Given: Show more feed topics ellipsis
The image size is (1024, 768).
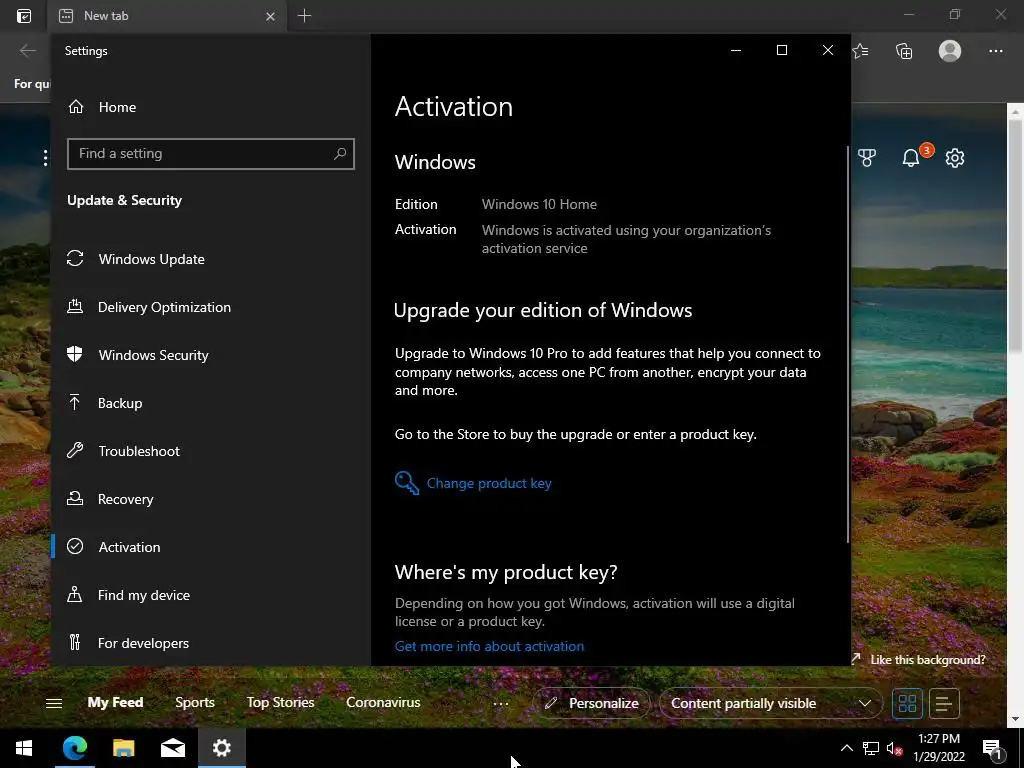Looking at the screenshot, I should click(x=501, y=704).
